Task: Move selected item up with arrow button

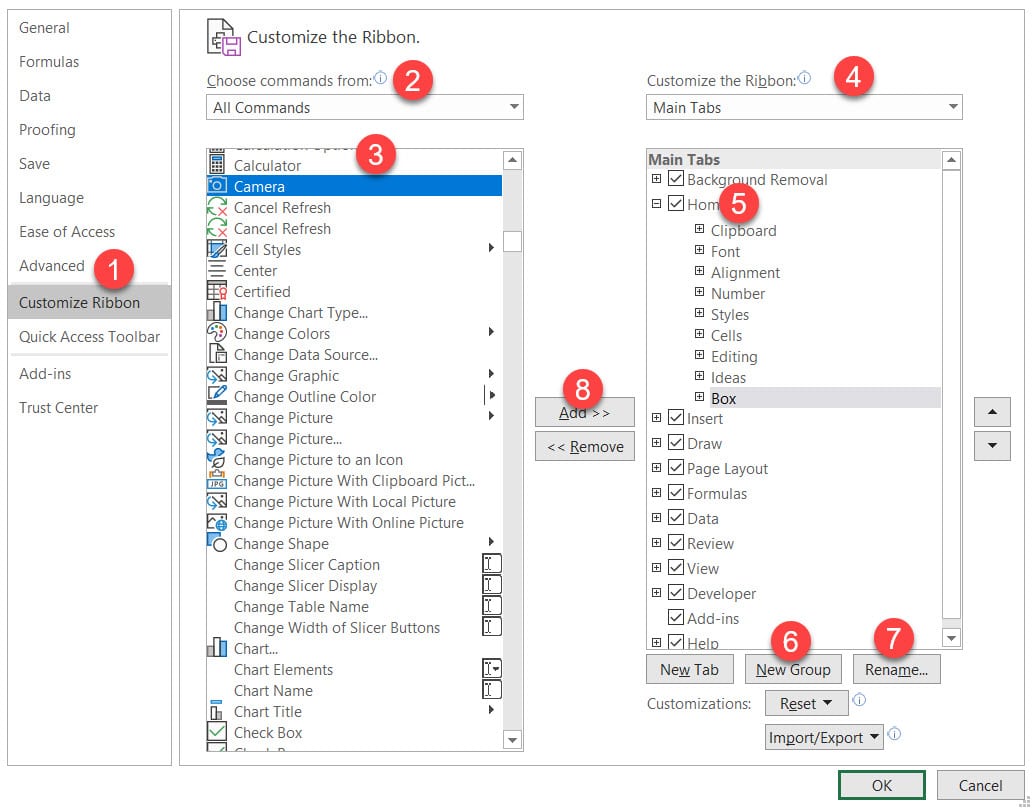Action: coord(992,412)
